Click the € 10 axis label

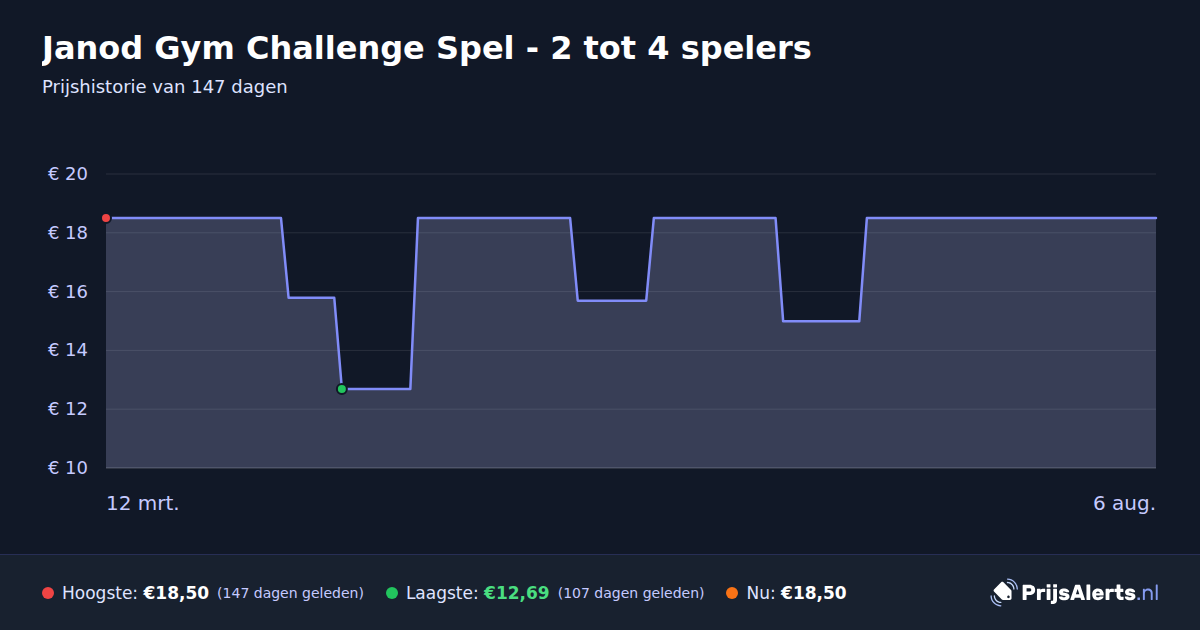click(x=68, y=468)
